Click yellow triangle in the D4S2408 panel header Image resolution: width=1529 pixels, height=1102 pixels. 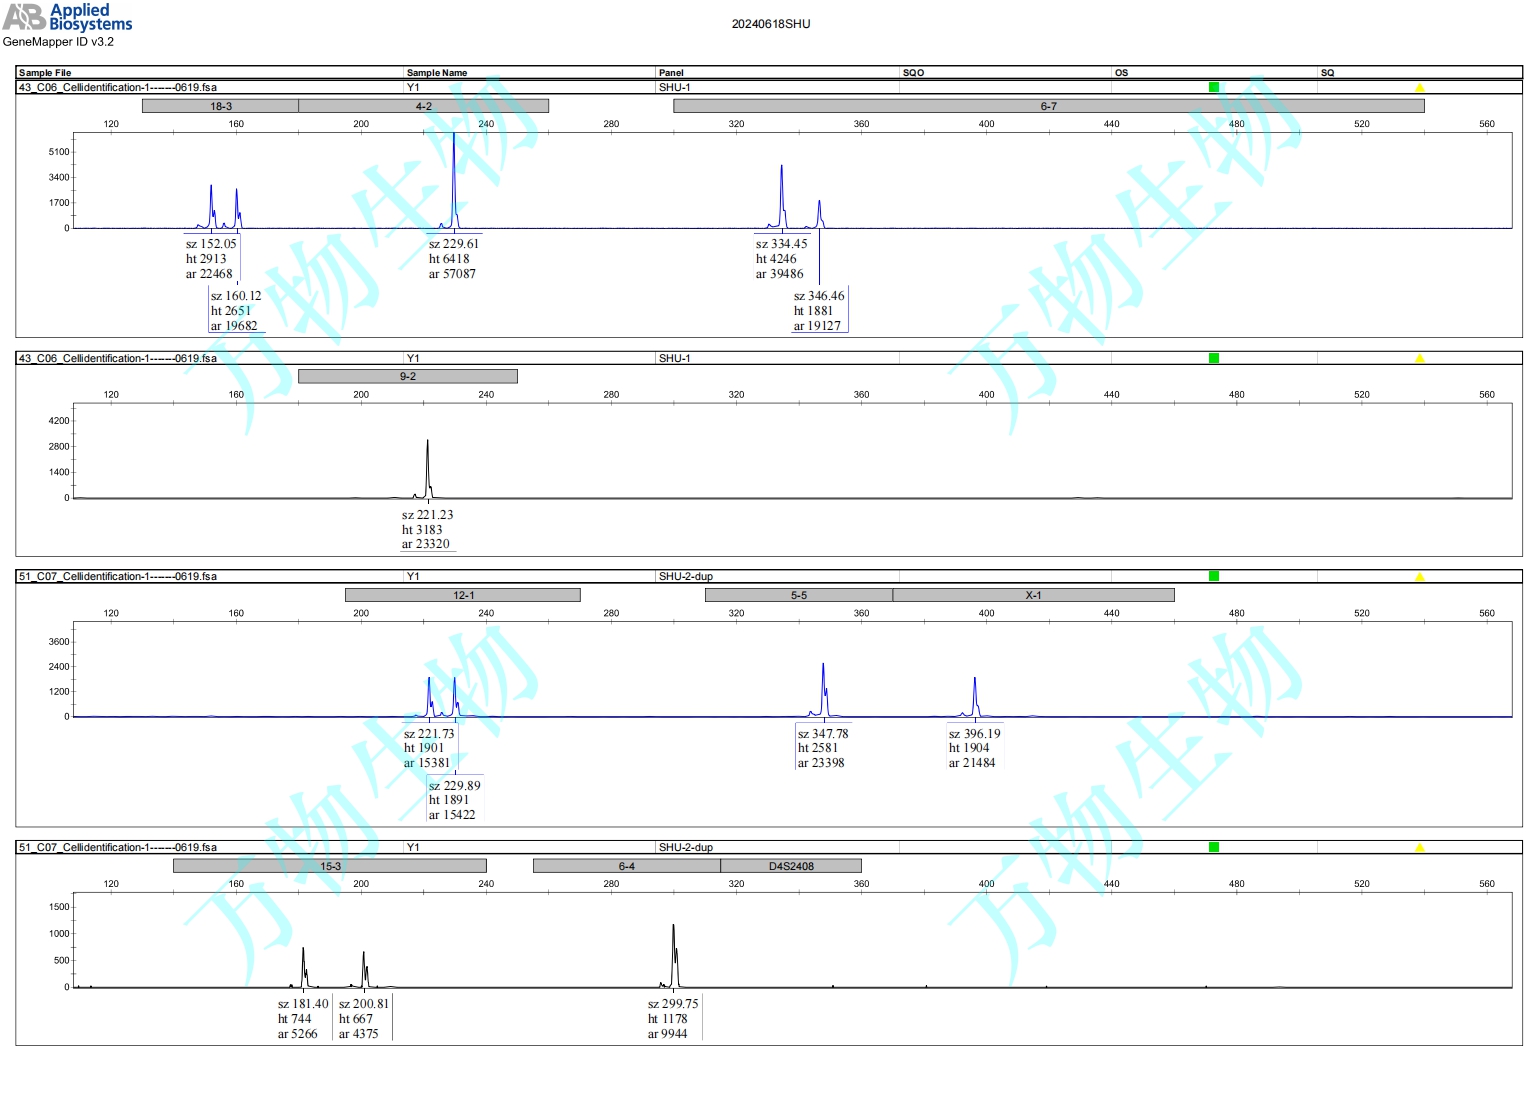[1419, 847]
